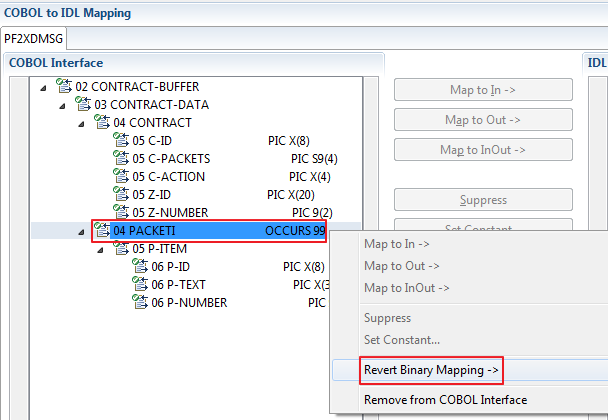This screenshot has height=420, width=608.
Task: Click the icon next to 04 CONTRACT
Action: [102, 122]
